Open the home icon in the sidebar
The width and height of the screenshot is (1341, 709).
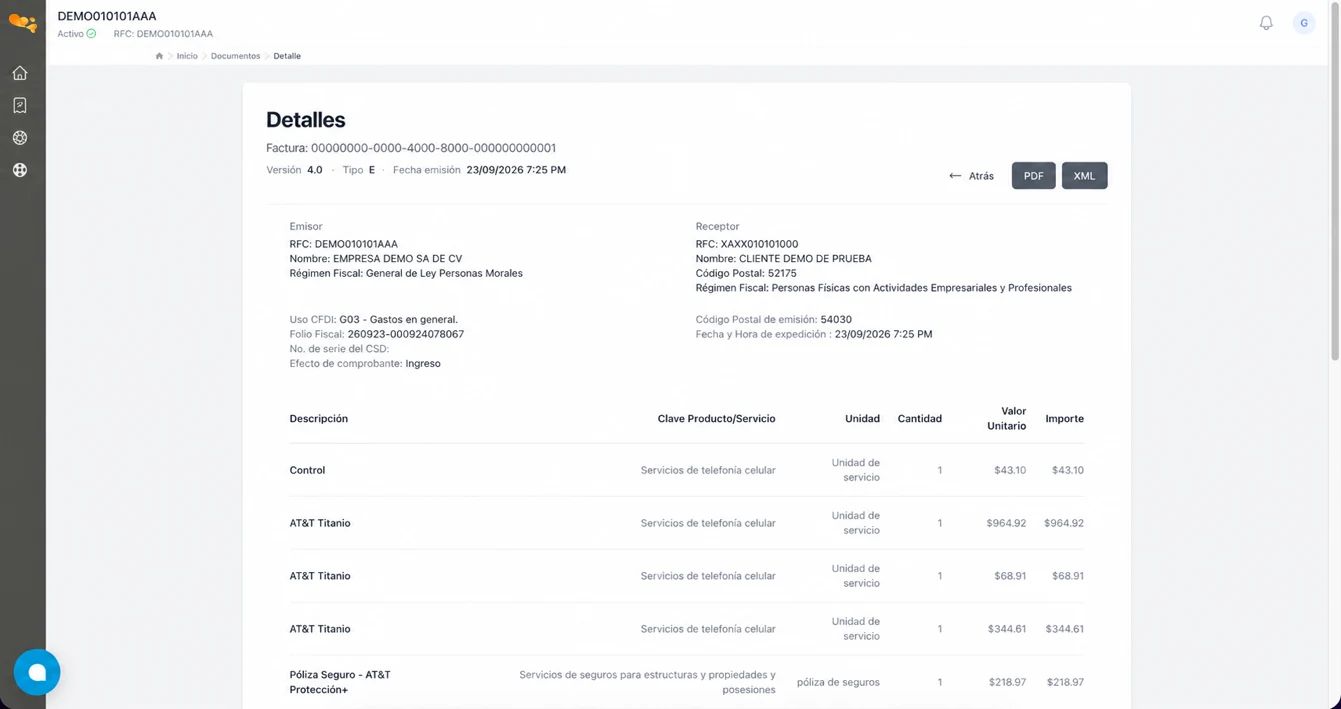[x=20, y=73]
